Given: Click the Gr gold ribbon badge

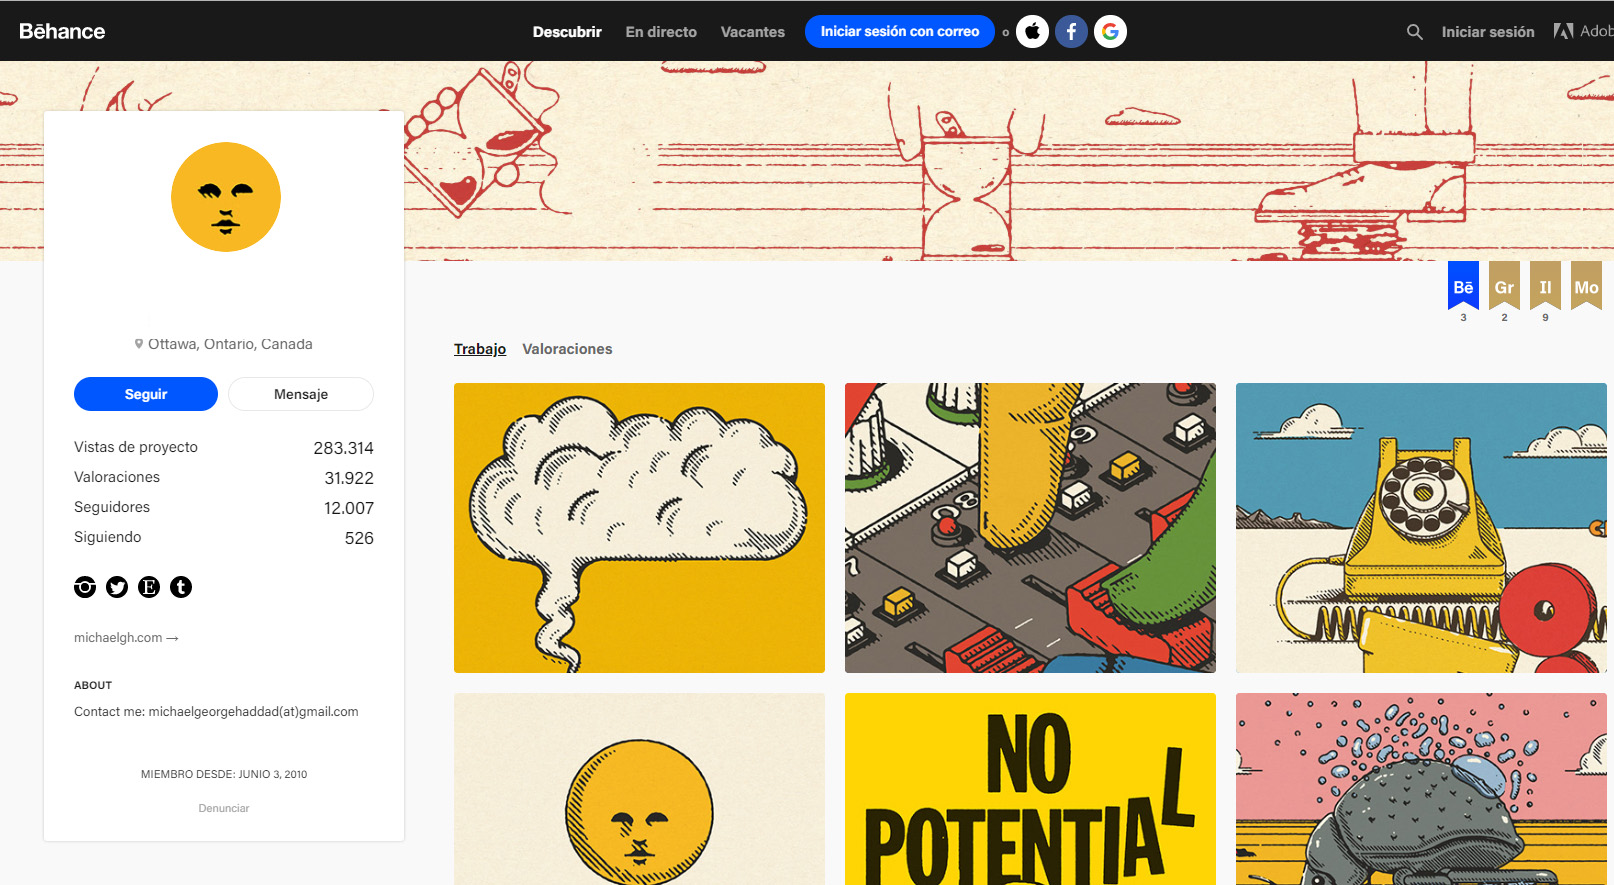Looking at the screenshot, I should click(x=1504, y=287).
